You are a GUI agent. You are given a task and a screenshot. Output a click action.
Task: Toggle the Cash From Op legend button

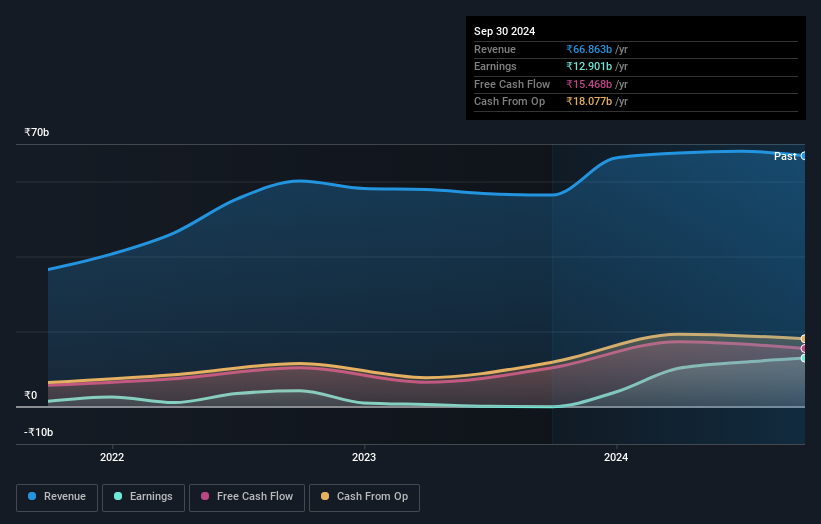click(364, 497)
